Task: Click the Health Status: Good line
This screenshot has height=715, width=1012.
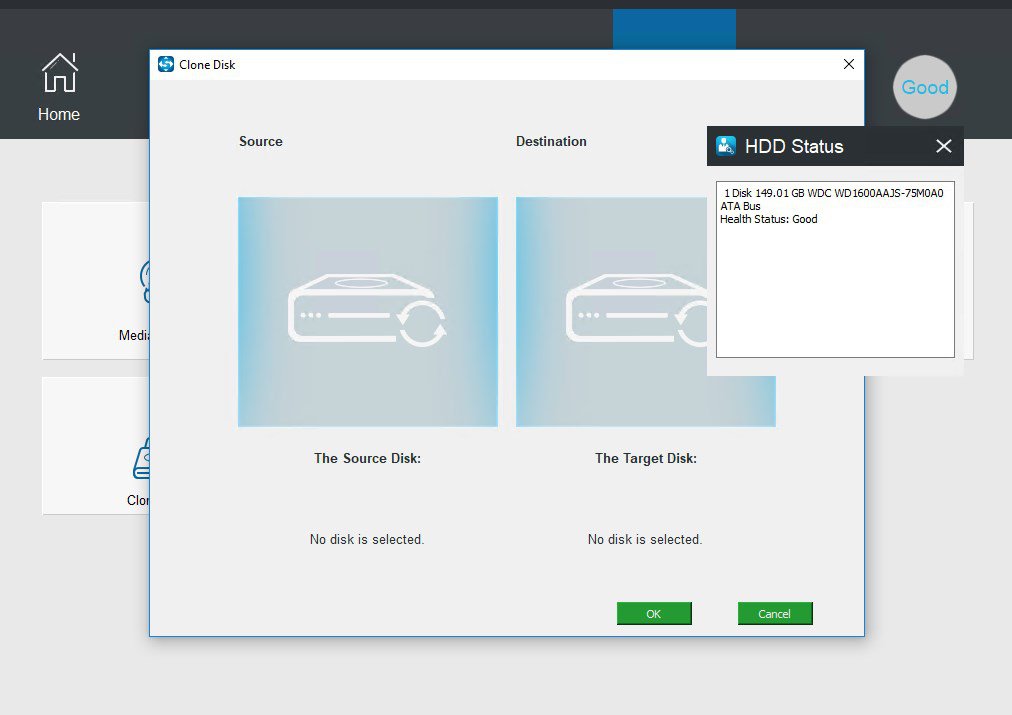Action: pos(769,219)
